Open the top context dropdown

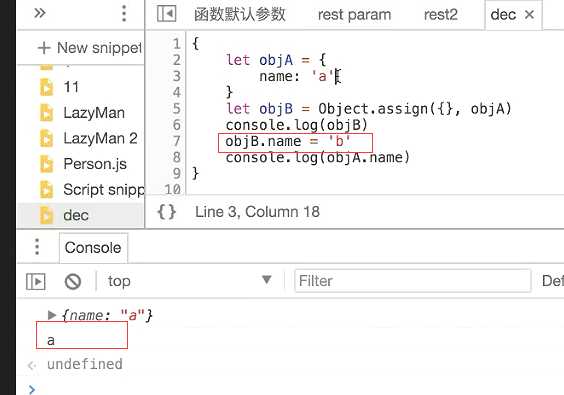189,281
